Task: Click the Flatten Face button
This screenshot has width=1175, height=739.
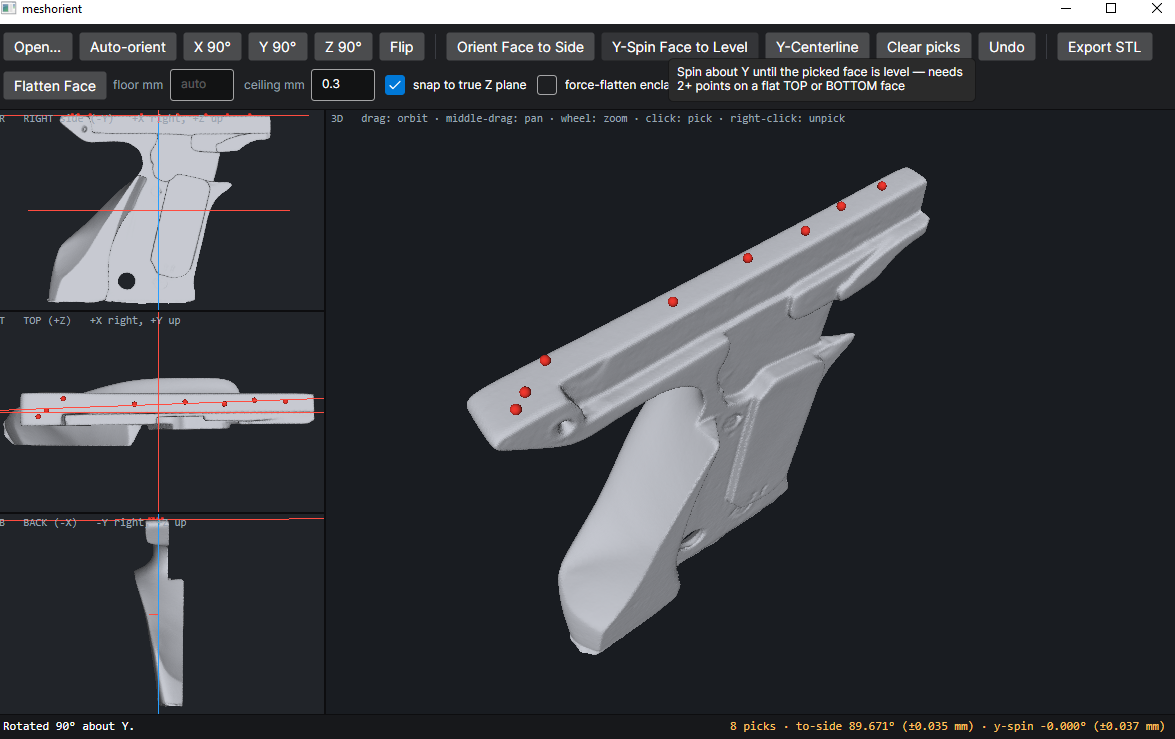Action: (55, 85)
